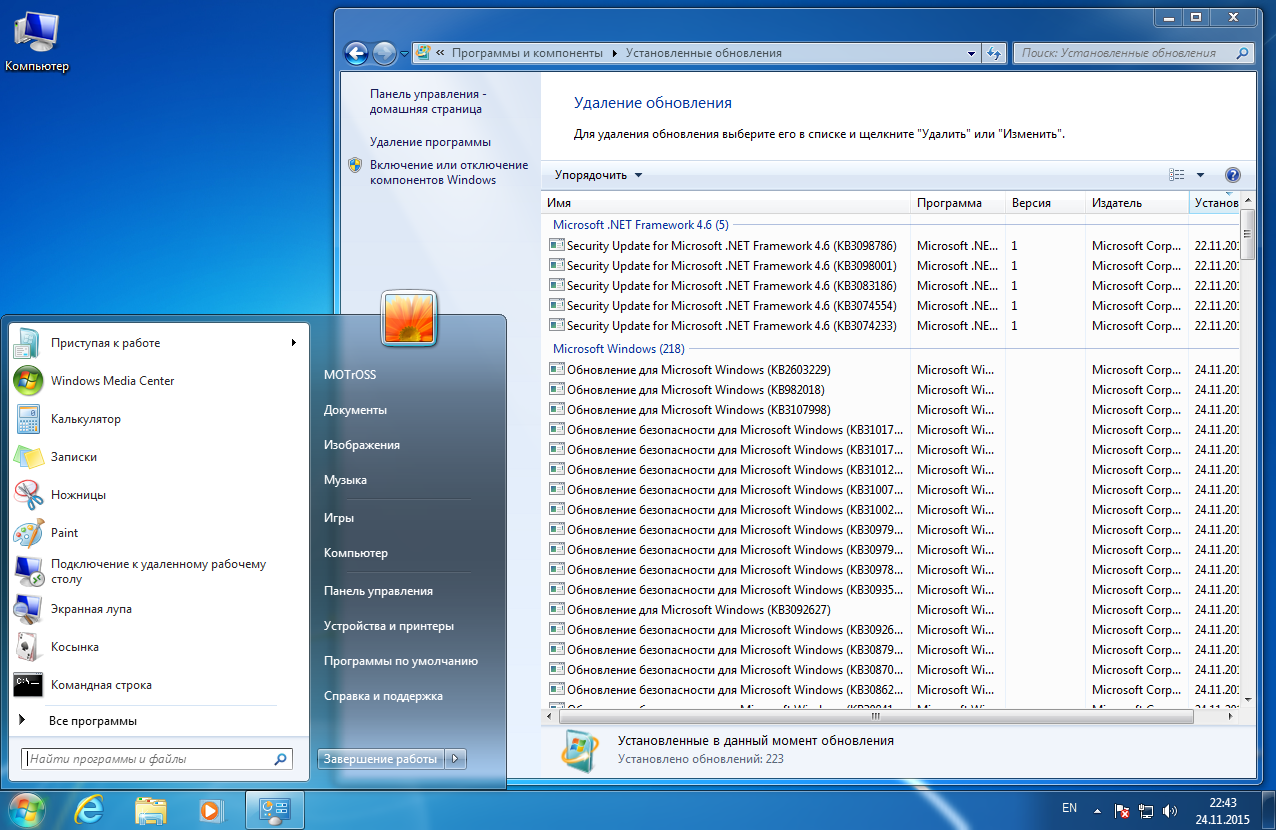Open address bar history dropdown
Viewport: 1276px width, 830px height.
972,53
